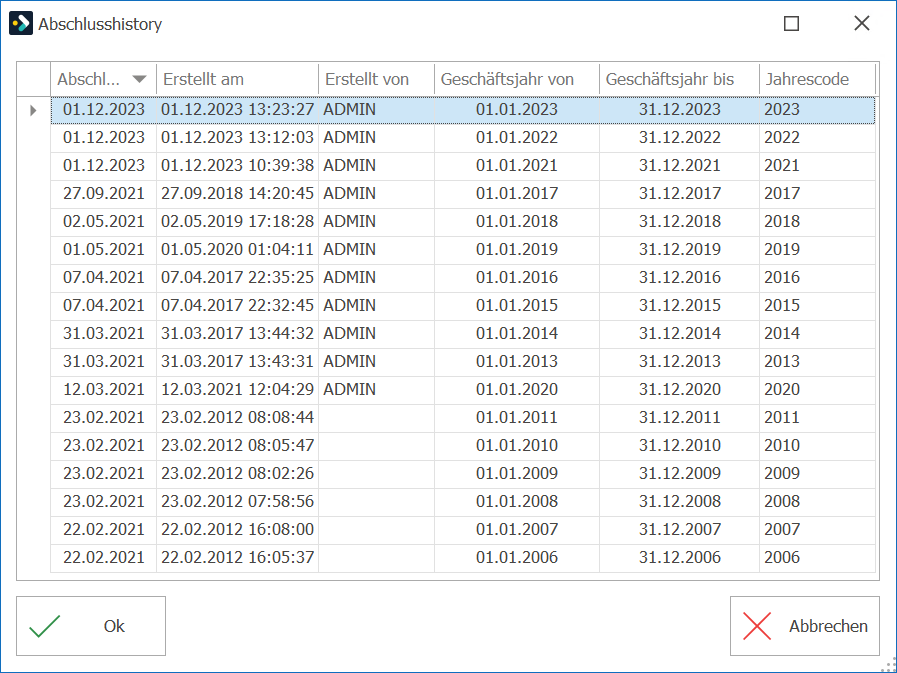Click Geschäftsjahr von 01.01.2021 cell
897x673 pixels.
[x=517, y=166]
